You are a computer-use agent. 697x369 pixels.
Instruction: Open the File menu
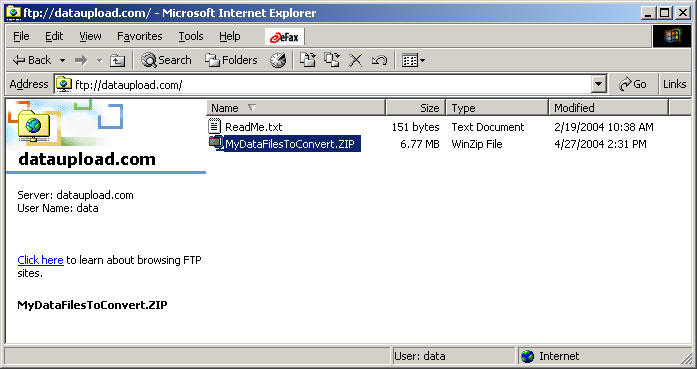point(21,36)
